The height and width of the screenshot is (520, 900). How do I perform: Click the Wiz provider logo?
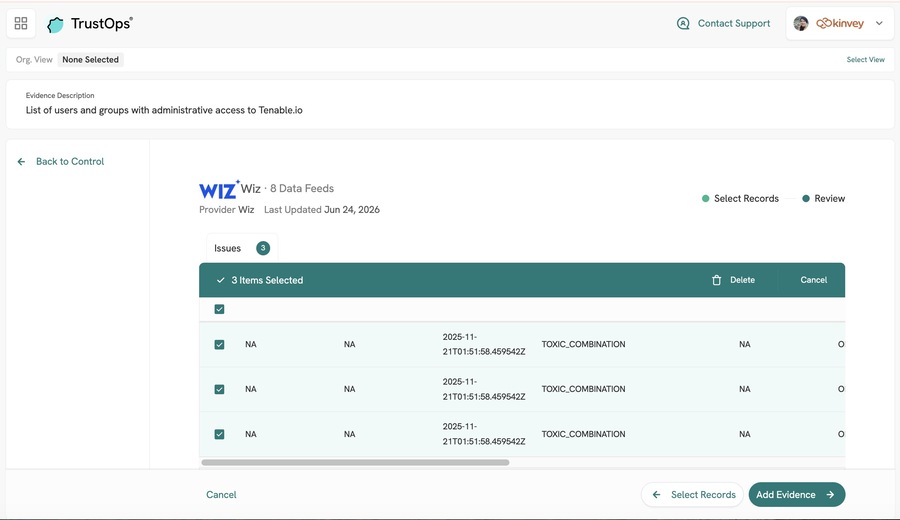[x=219, y=189]
